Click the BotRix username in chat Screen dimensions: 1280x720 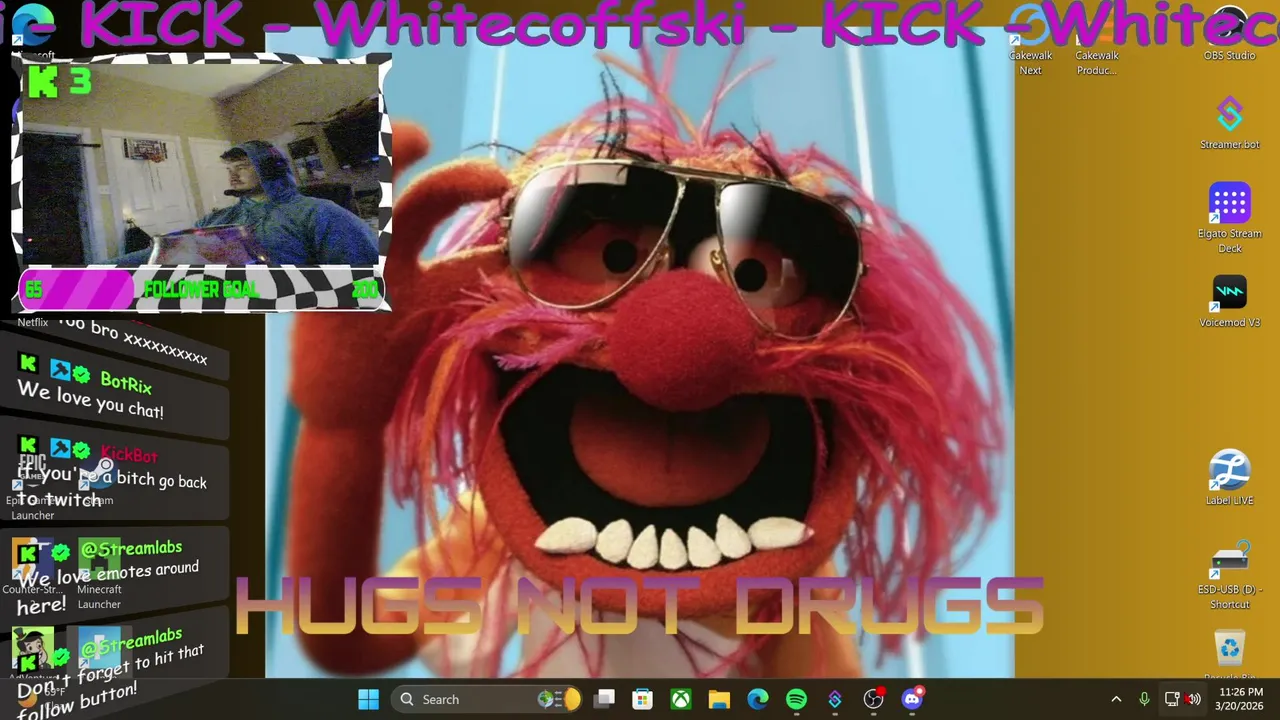pos(126,383)
